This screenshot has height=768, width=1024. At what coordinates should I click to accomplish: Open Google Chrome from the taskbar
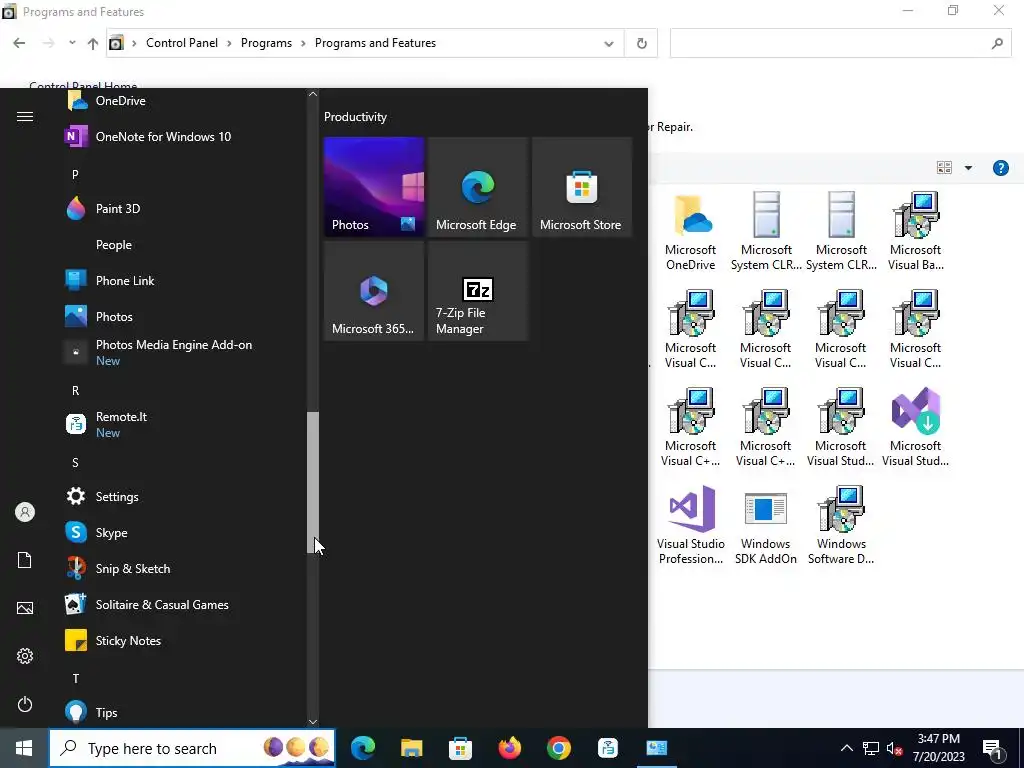558,748
